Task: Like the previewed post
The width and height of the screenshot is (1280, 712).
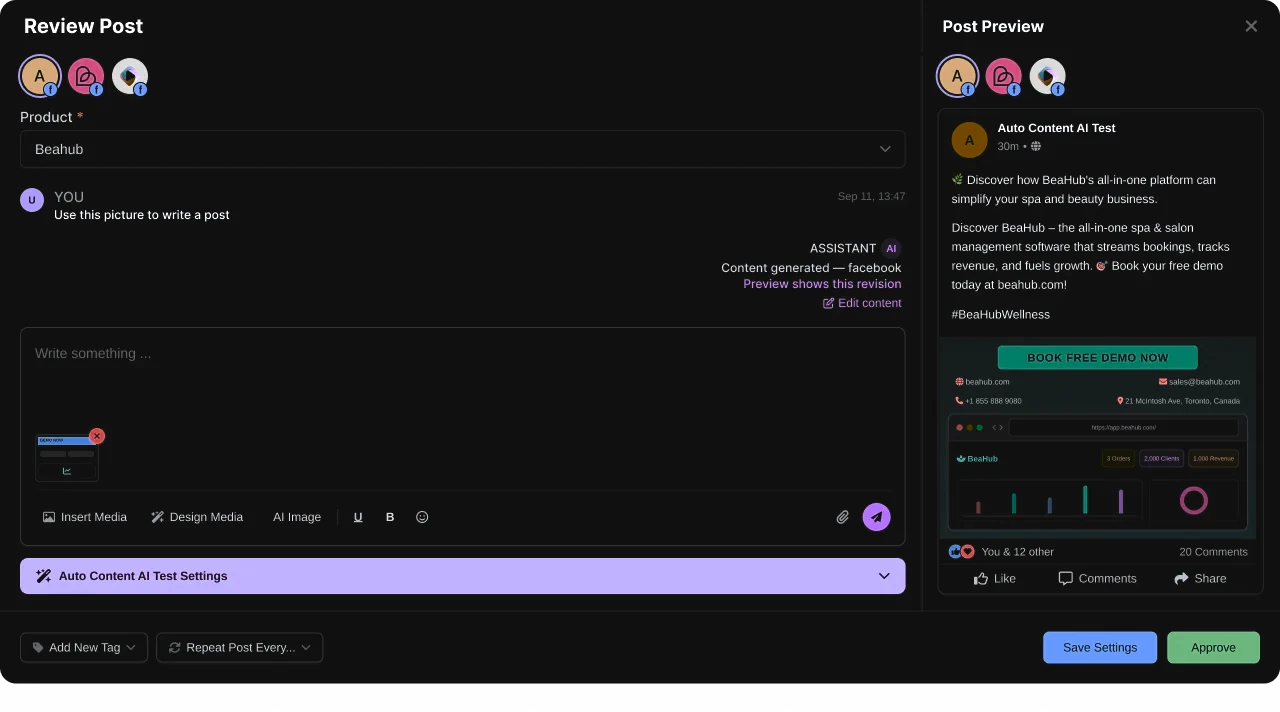Action: [994, 578]
